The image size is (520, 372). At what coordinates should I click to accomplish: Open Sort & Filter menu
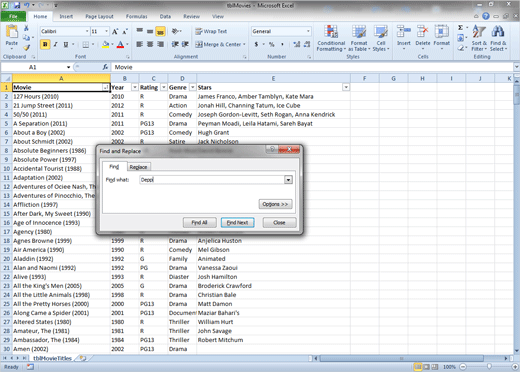[479, 38]
